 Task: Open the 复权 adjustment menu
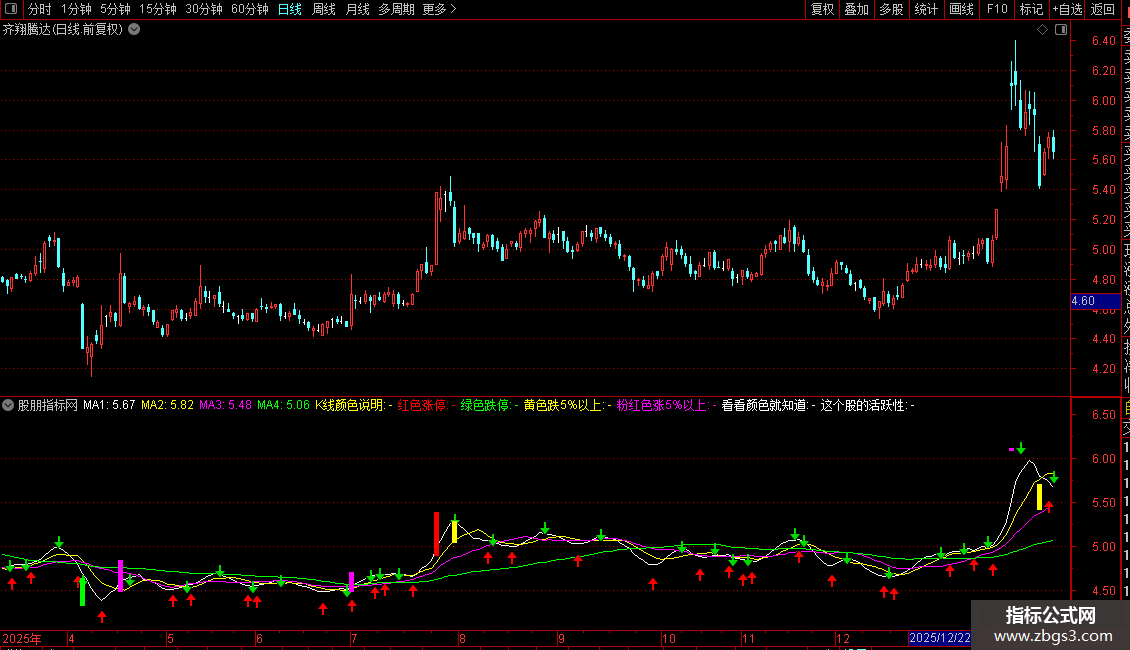(822, 9)
